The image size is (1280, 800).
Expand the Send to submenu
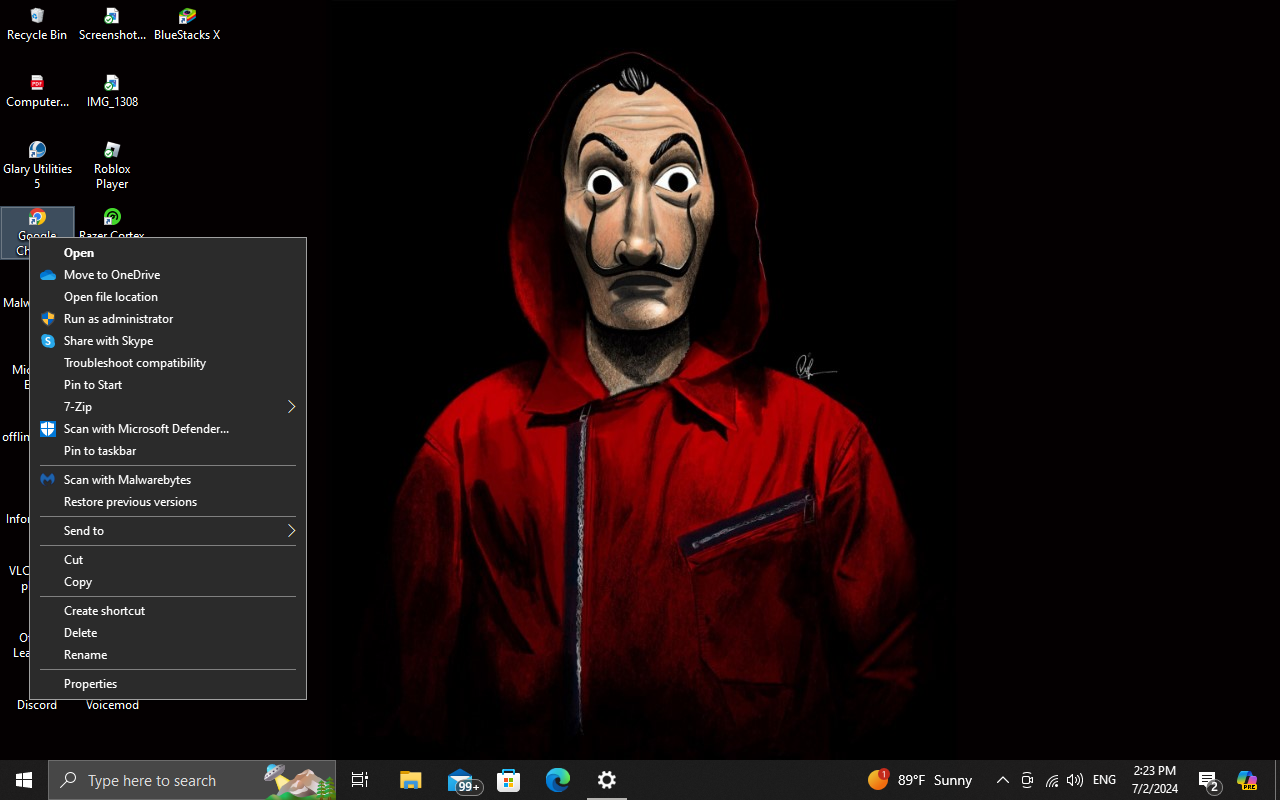pos(168,531)
